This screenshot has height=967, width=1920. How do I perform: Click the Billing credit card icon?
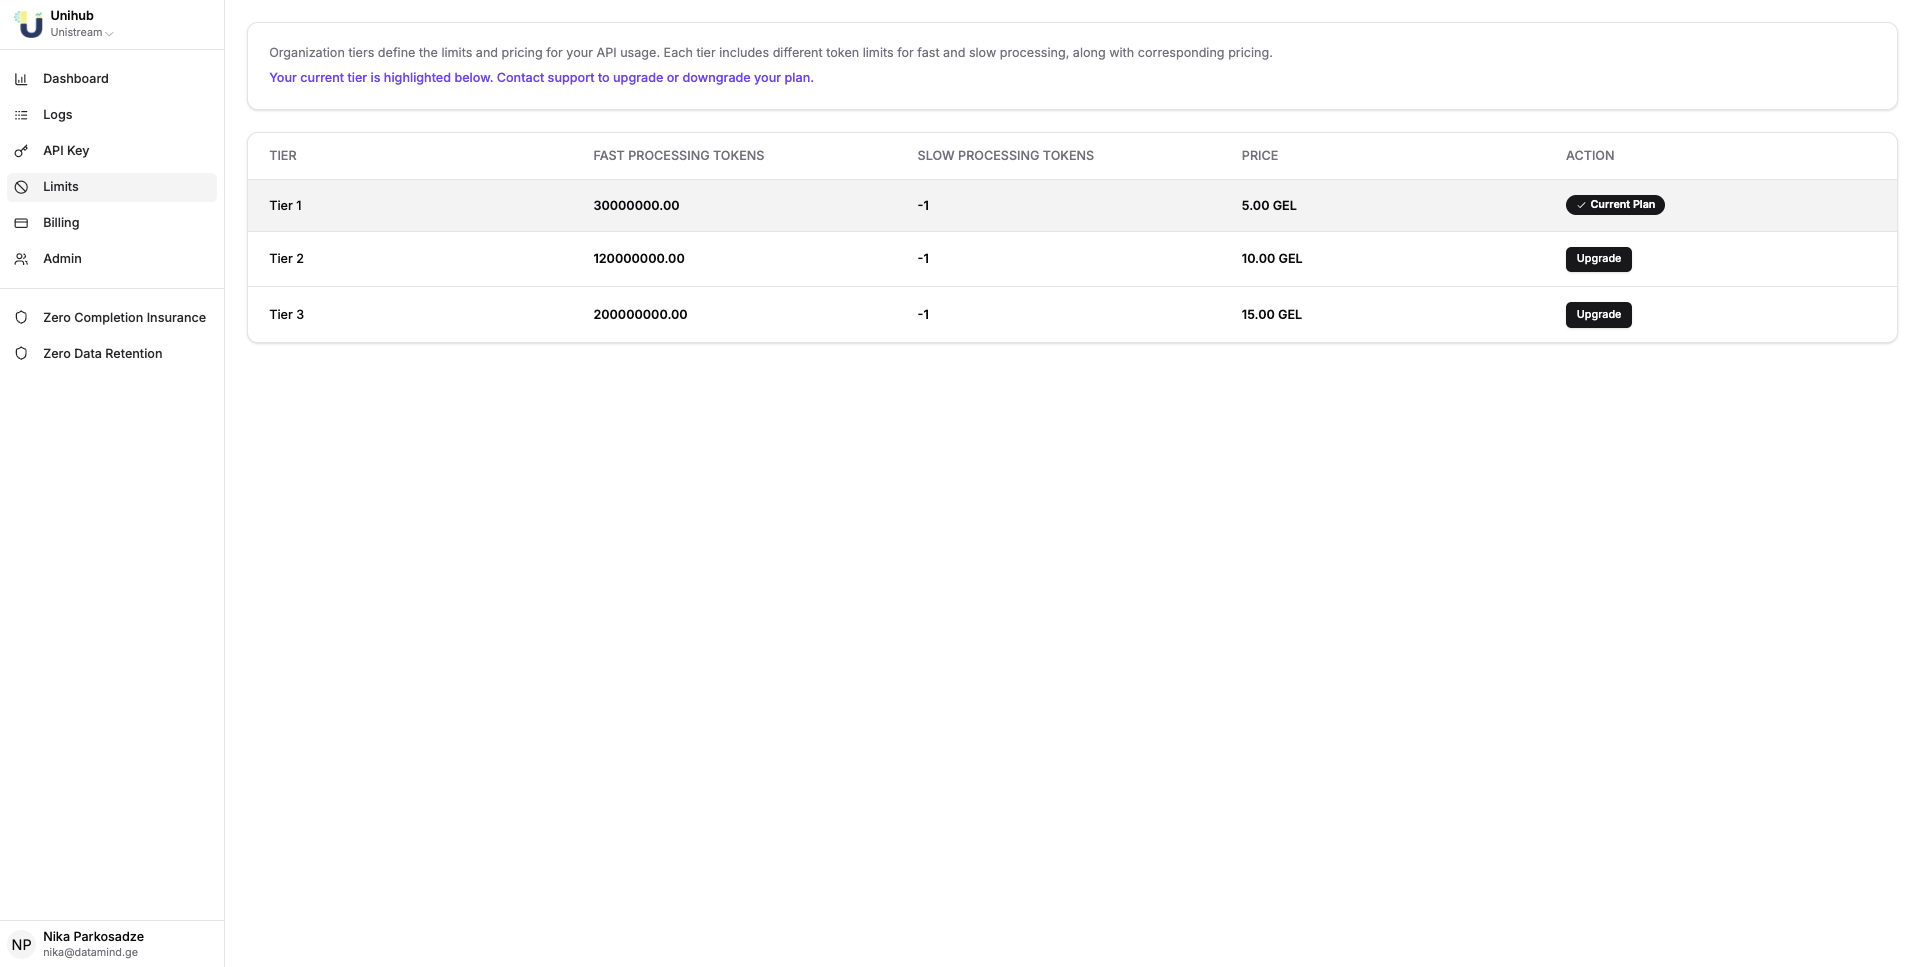click(x=21, y=223)
